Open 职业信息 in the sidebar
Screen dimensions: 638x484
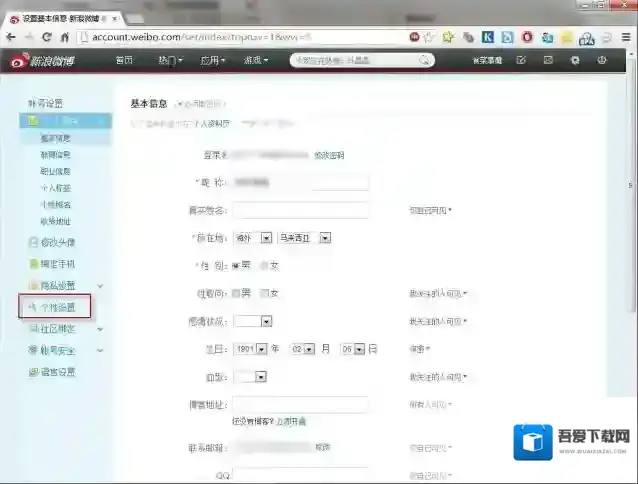(55, 171)
